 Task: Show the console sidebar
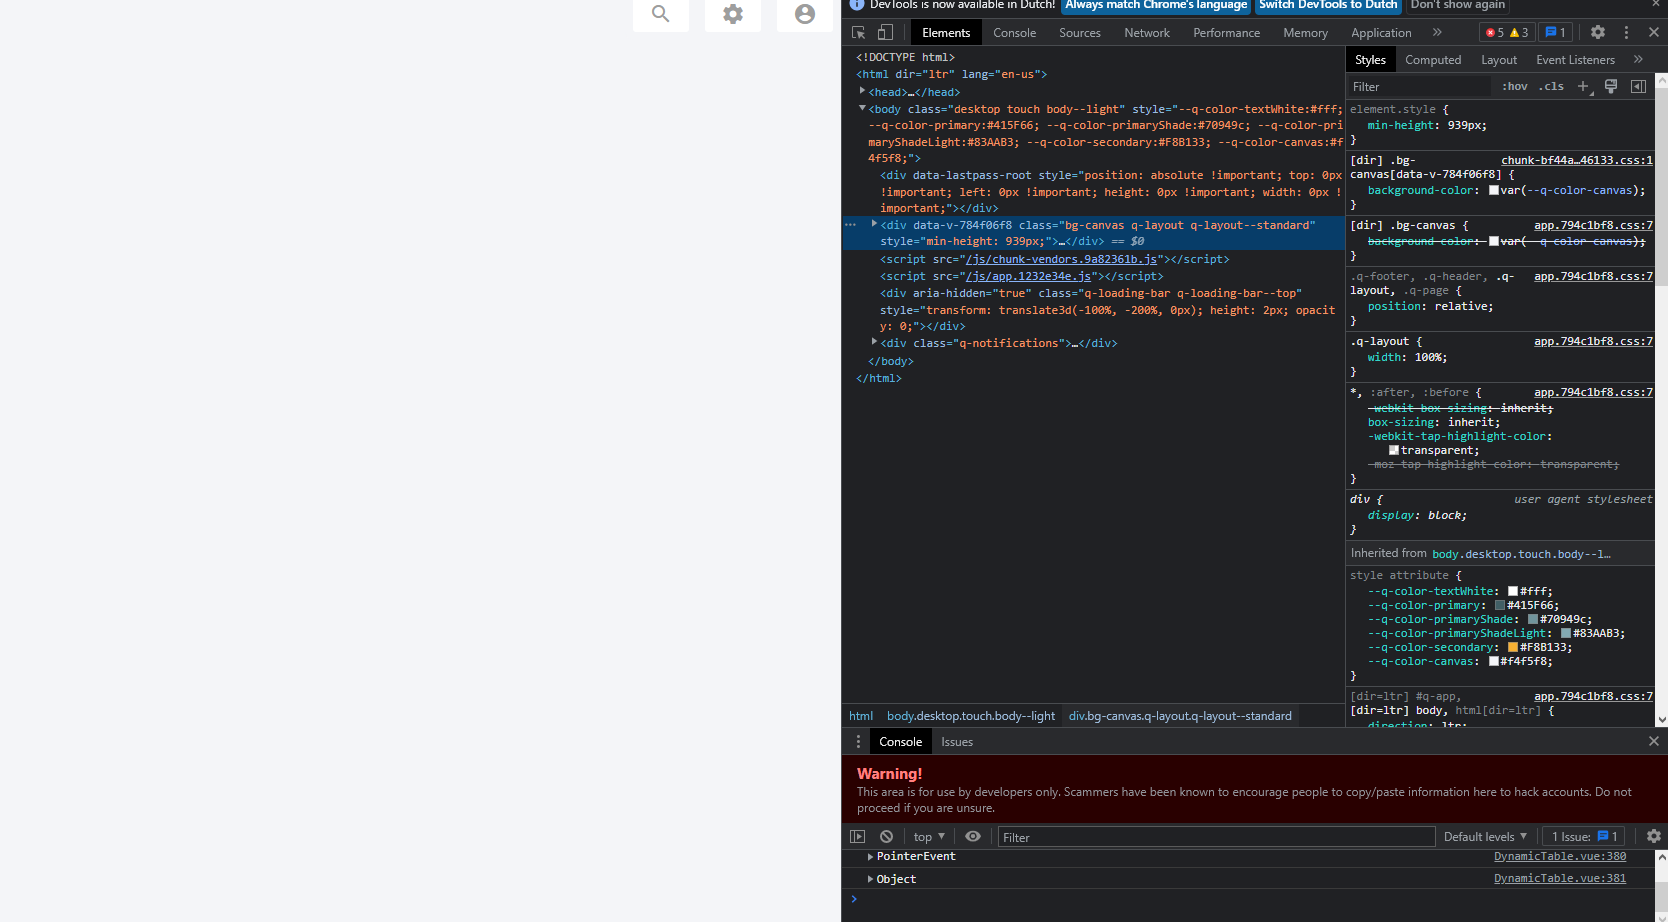click(x=857, y=837)
